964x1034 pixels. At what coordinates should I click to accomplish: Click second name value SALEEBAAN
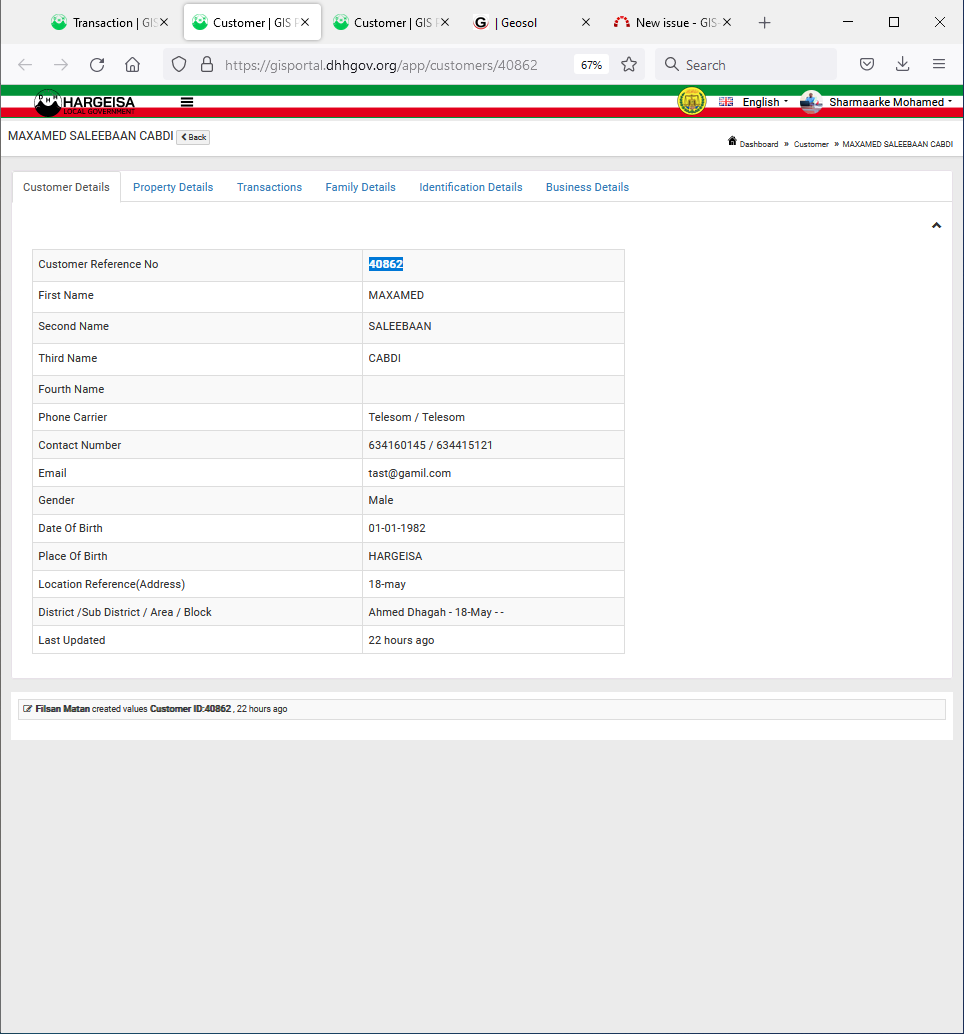point(400,326)
